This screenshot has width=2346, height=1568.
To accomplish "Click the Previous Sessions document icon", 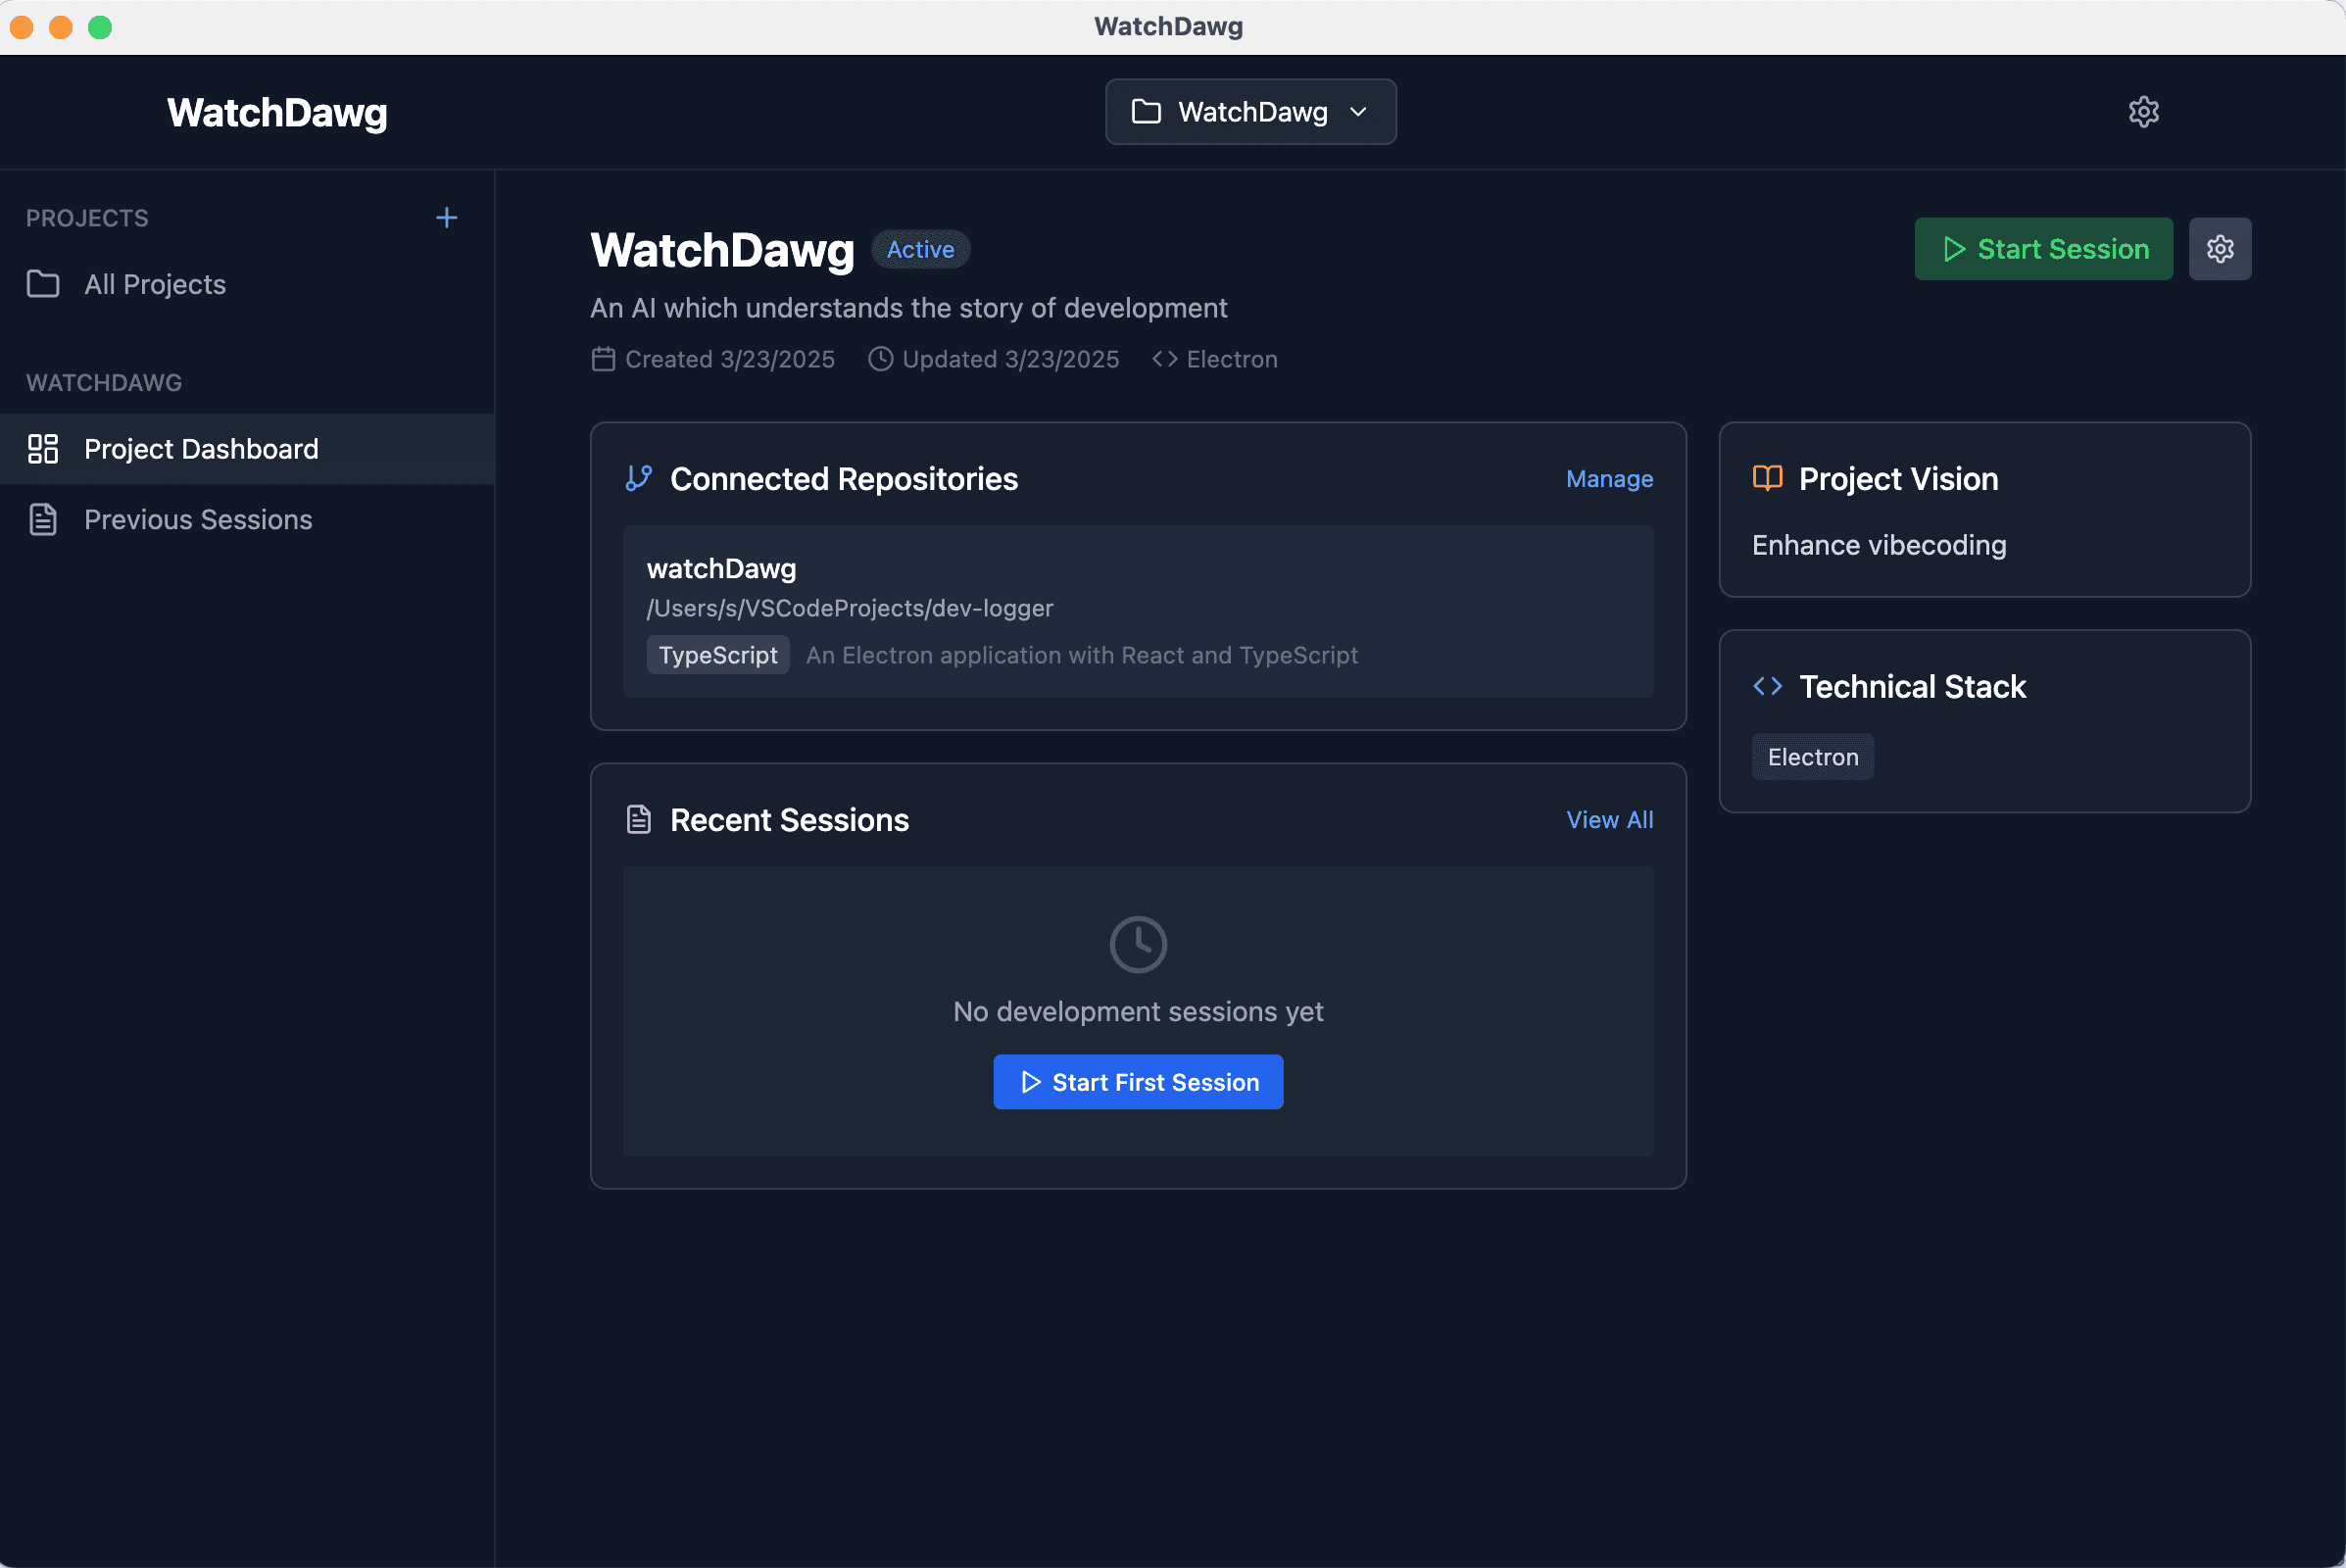I will (x=43, y=520).
